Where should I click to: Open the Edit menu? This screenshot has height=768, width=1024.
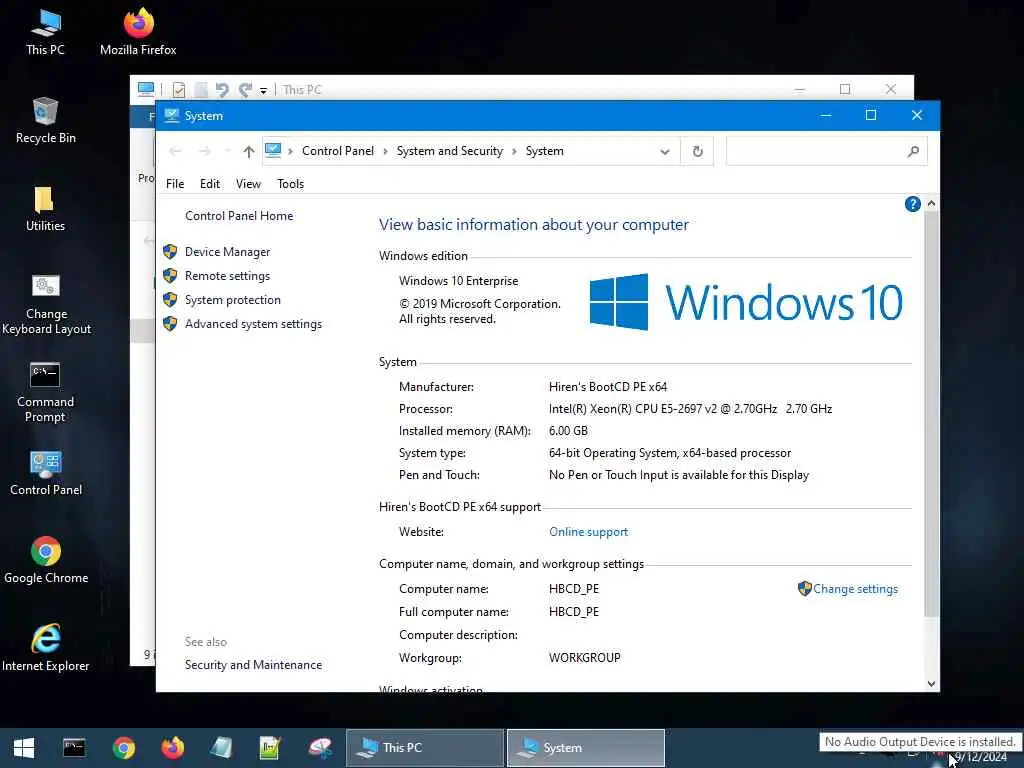tap(210, 184)
